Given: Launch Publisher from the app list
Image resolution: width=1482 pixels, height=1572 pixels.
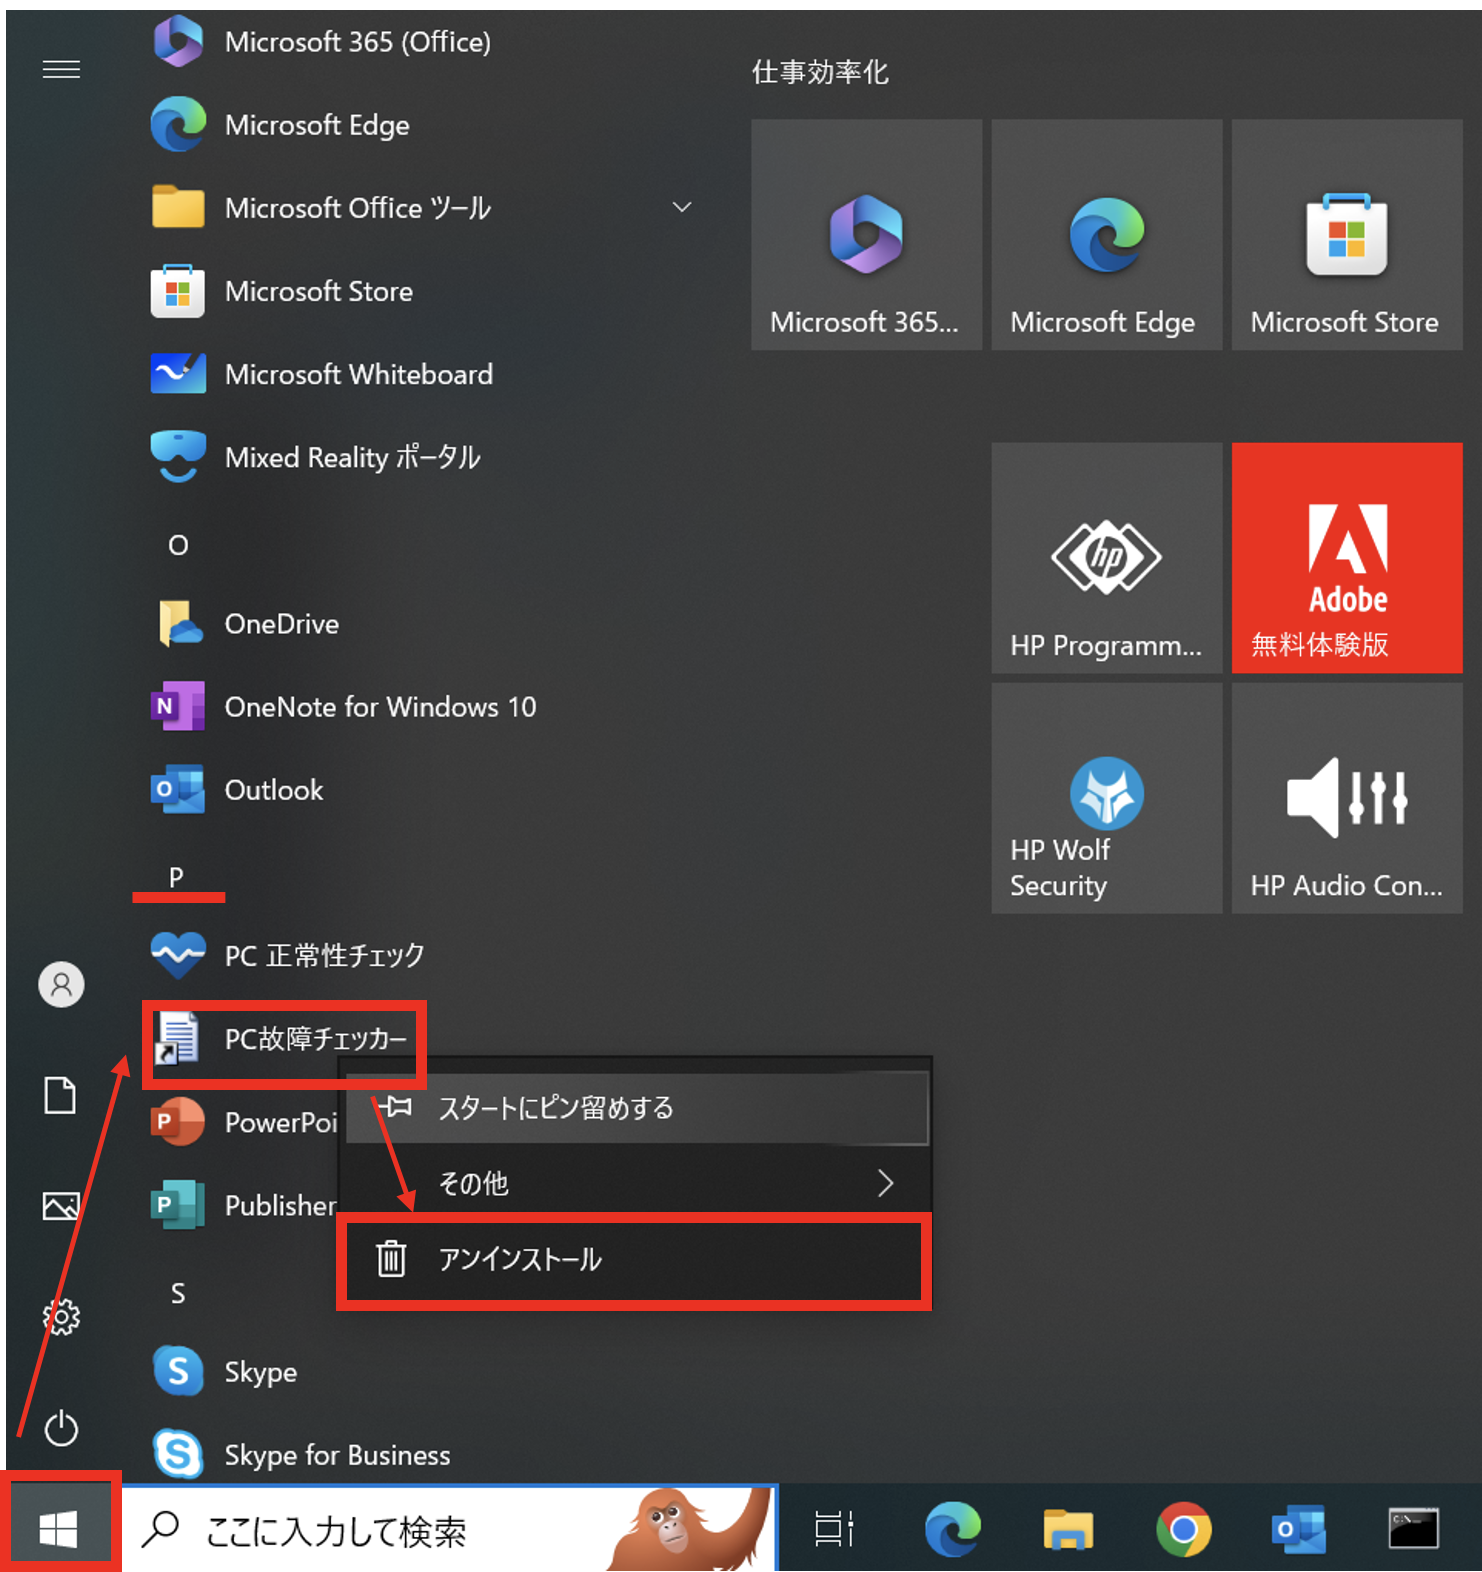Looking at the screenshot, I should pos(244,1205).
